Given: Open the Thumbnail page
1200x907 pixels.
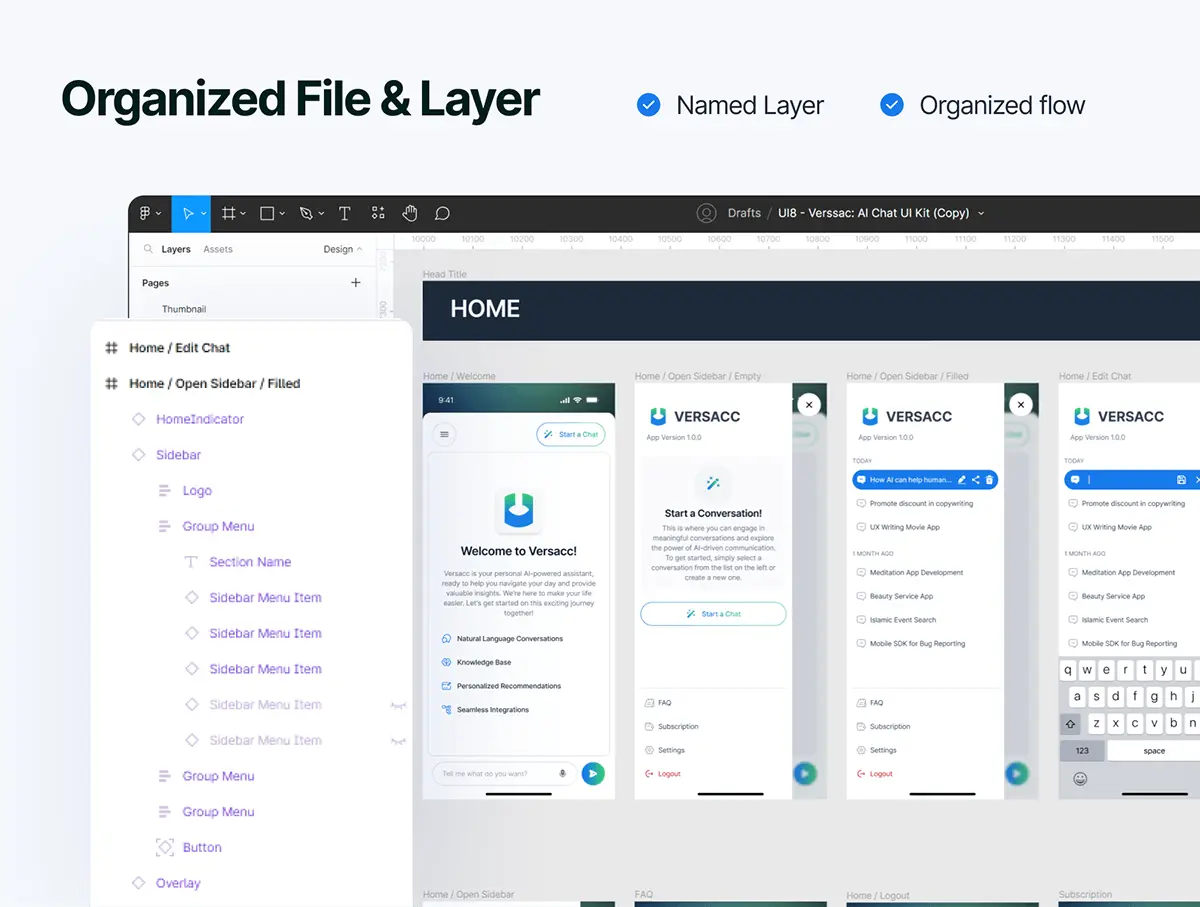Looking at the screenshot, I should point(184,309).
